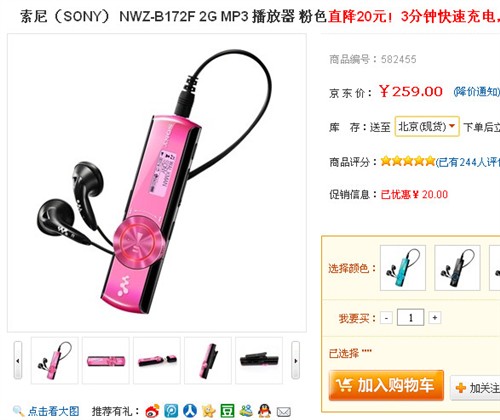Open the 北京(现货) delivery region dropdown
The height and width of the screenshot is (420, 500).
(x=427, y=126)
